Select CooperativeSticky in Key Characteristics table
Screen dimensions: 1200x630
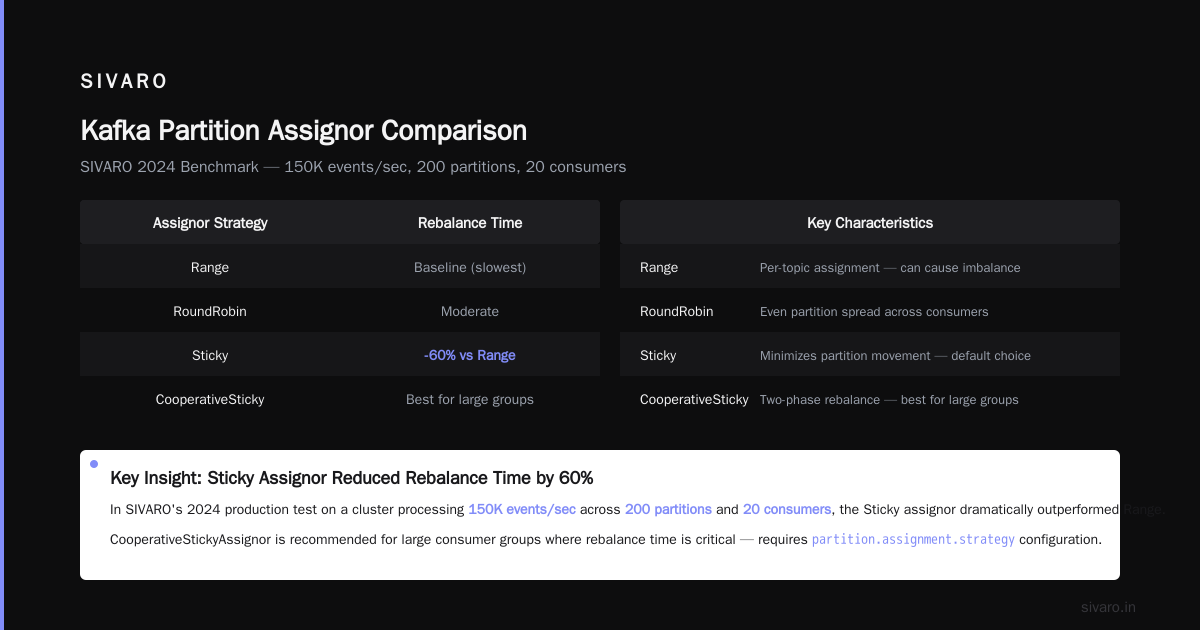694,399
